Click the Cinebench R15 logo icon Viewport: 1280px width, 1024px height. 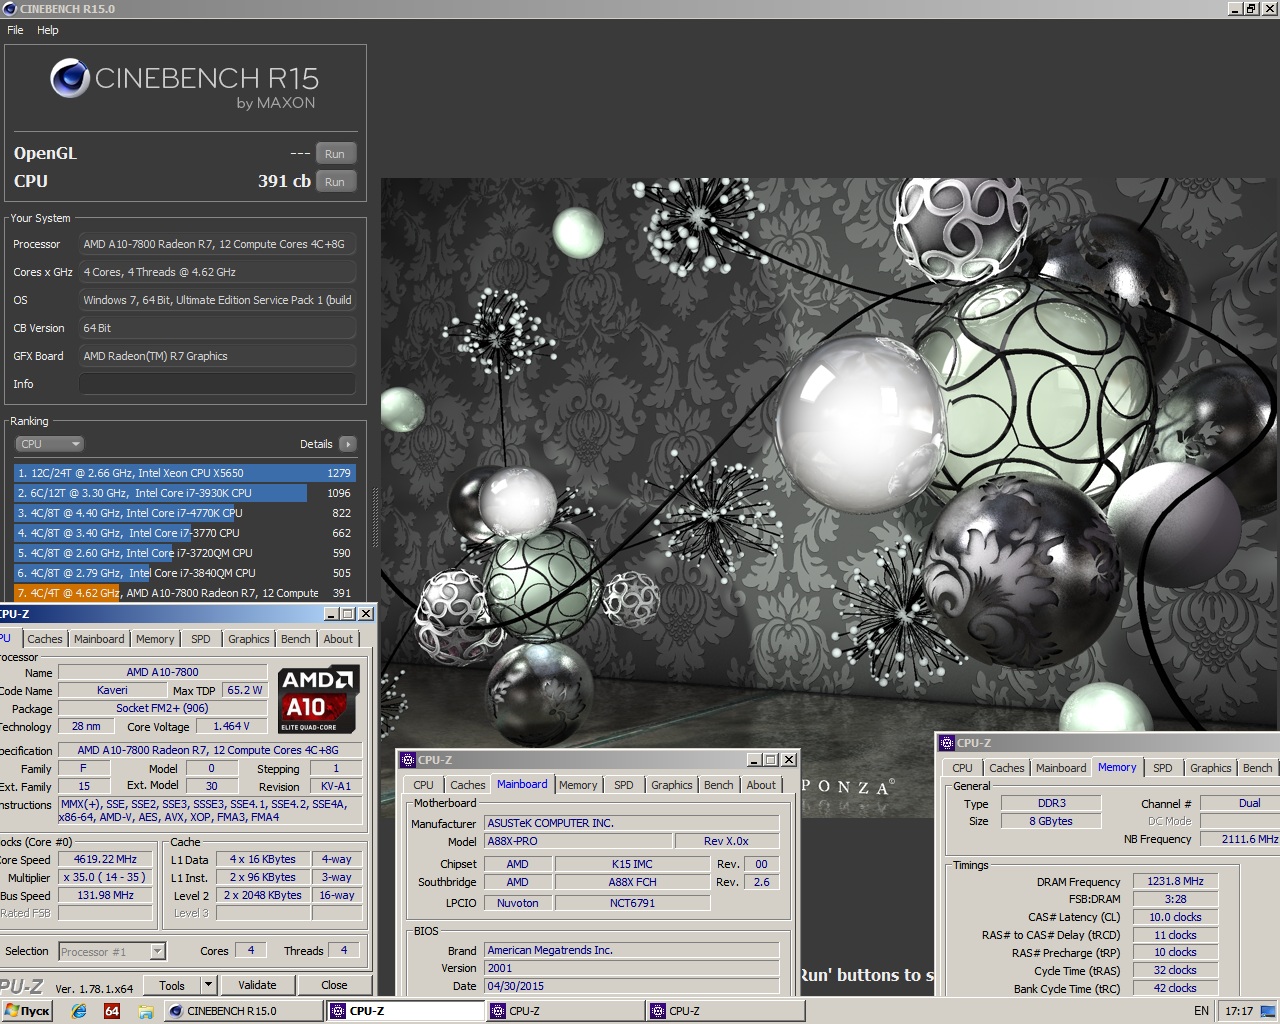coord(70,78)
